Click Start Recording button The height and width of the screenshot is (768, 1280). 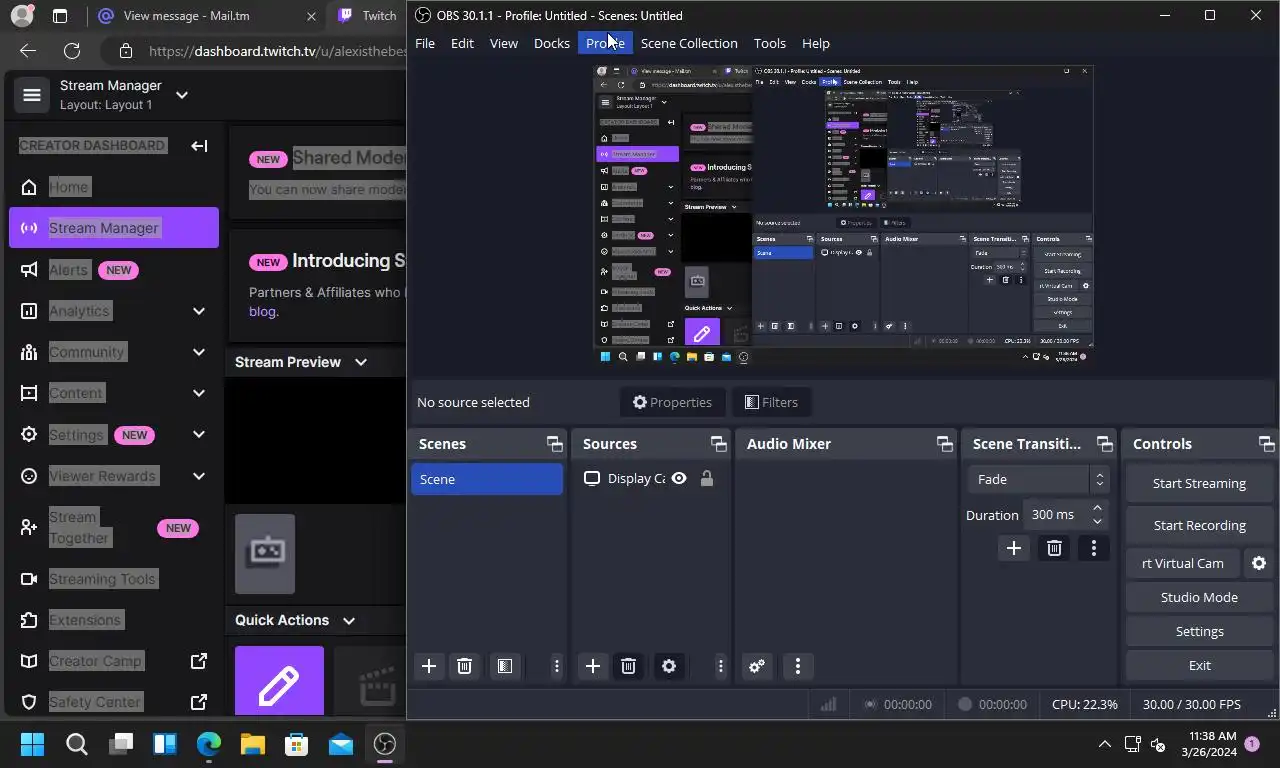coord(1199,525)
